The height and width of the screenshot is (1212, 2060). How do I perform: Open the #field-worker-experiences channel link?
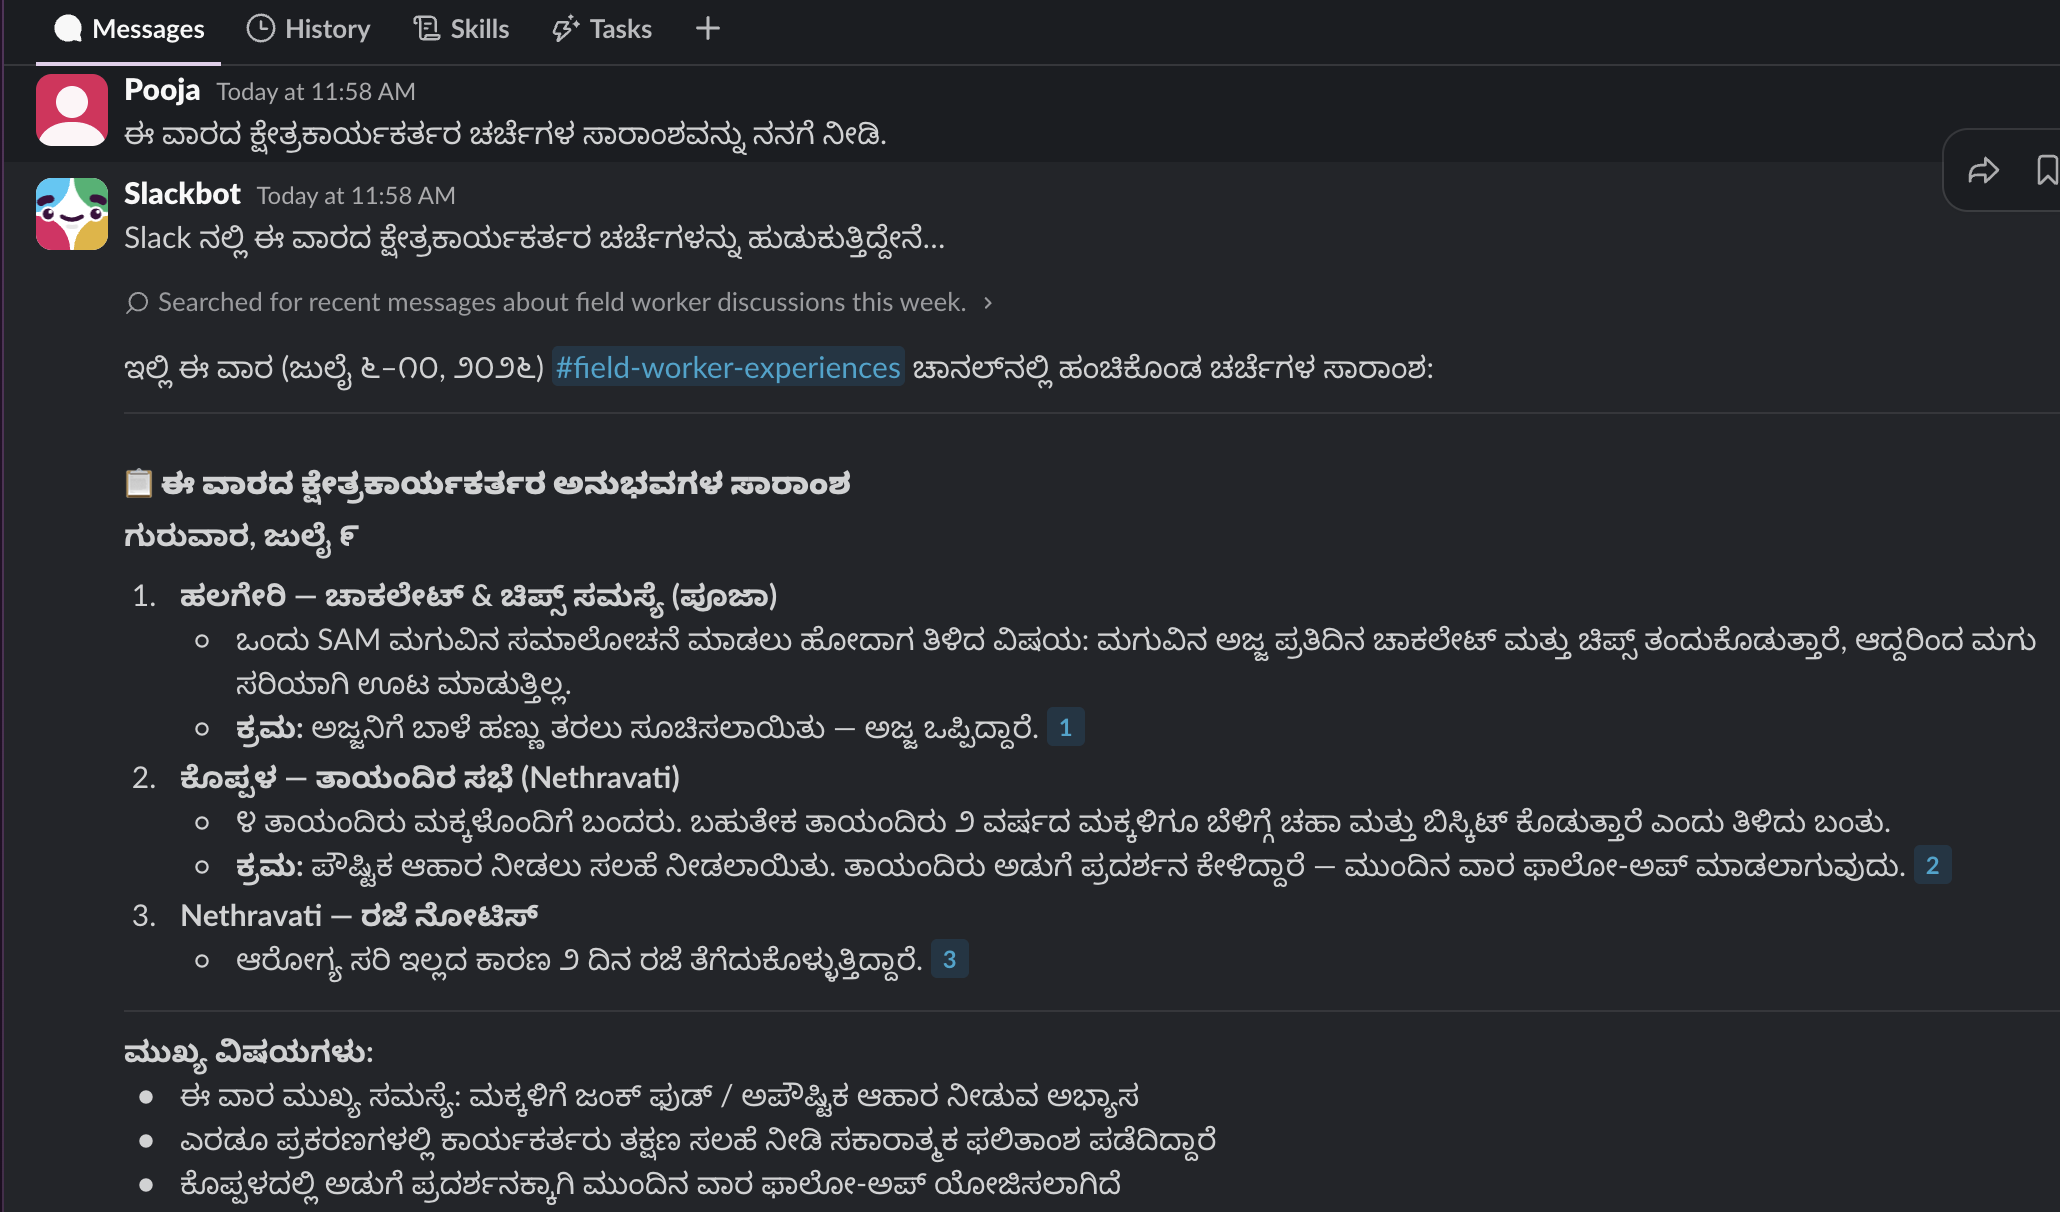[x=728, y=368]
